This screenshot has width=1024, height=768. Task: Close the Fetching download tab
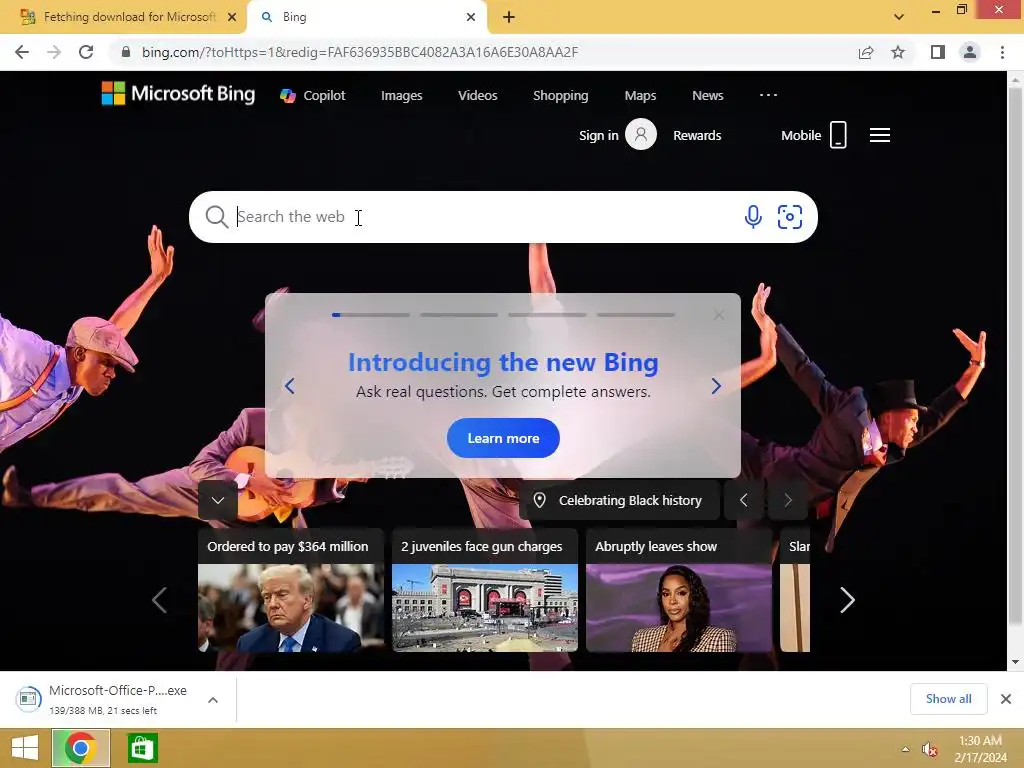click(x=232, y=17)
